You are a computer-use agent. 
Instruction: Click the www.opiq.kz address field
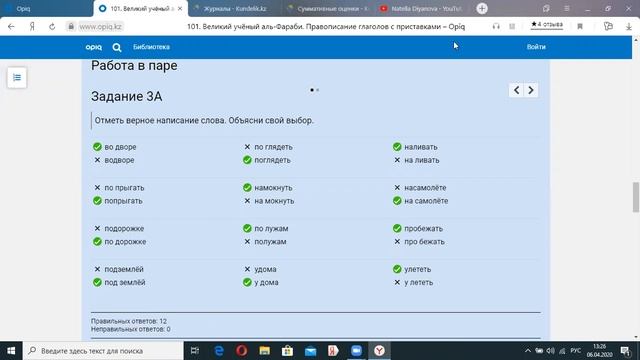[100, 27]
